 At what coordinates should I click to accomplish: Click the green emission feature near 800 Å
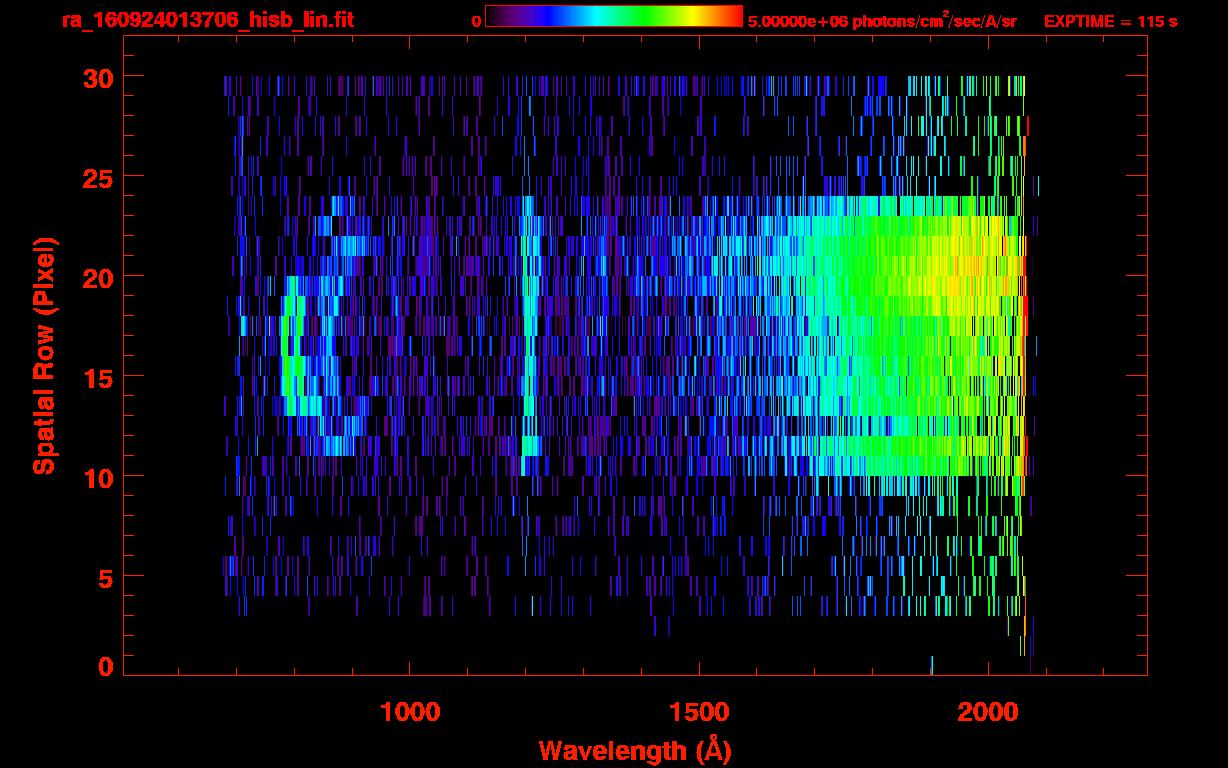coord(292,345)
